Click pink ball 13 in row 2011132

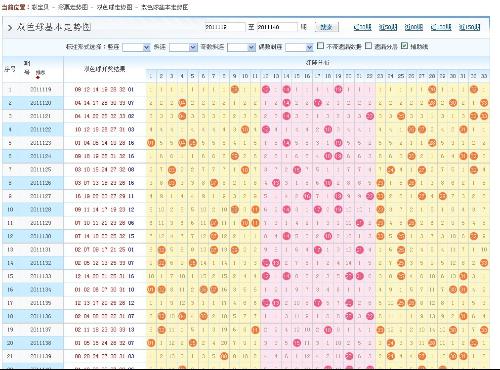[x=276, y=263]
